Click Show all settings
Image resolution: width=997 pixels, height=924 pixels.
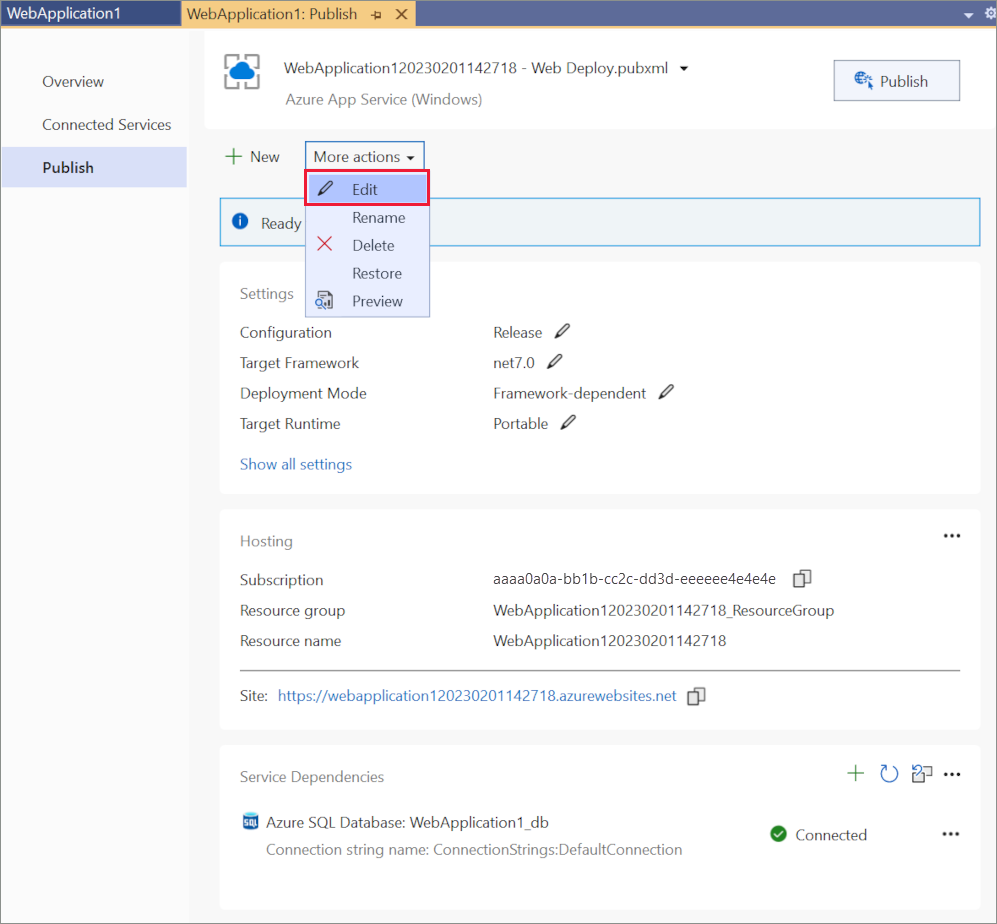[296, 464]
